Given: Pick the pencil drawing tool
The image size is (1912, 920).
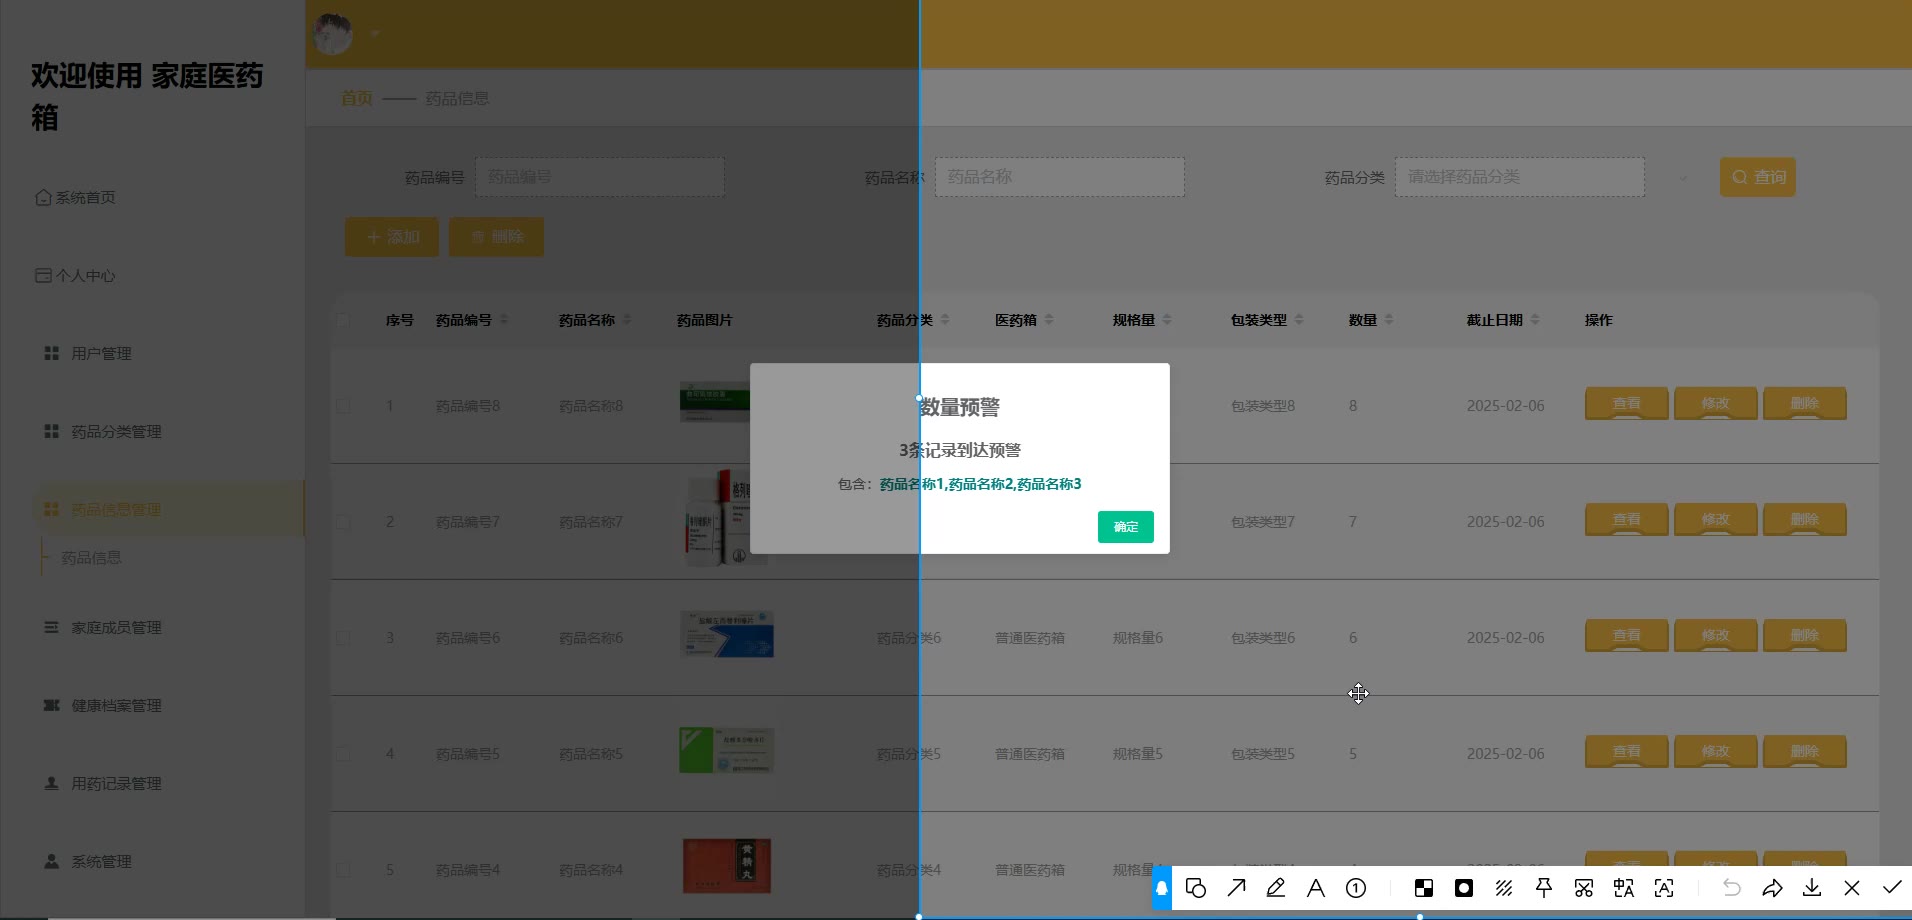Looking at the screenshot, I should [x=1276, y=888].
